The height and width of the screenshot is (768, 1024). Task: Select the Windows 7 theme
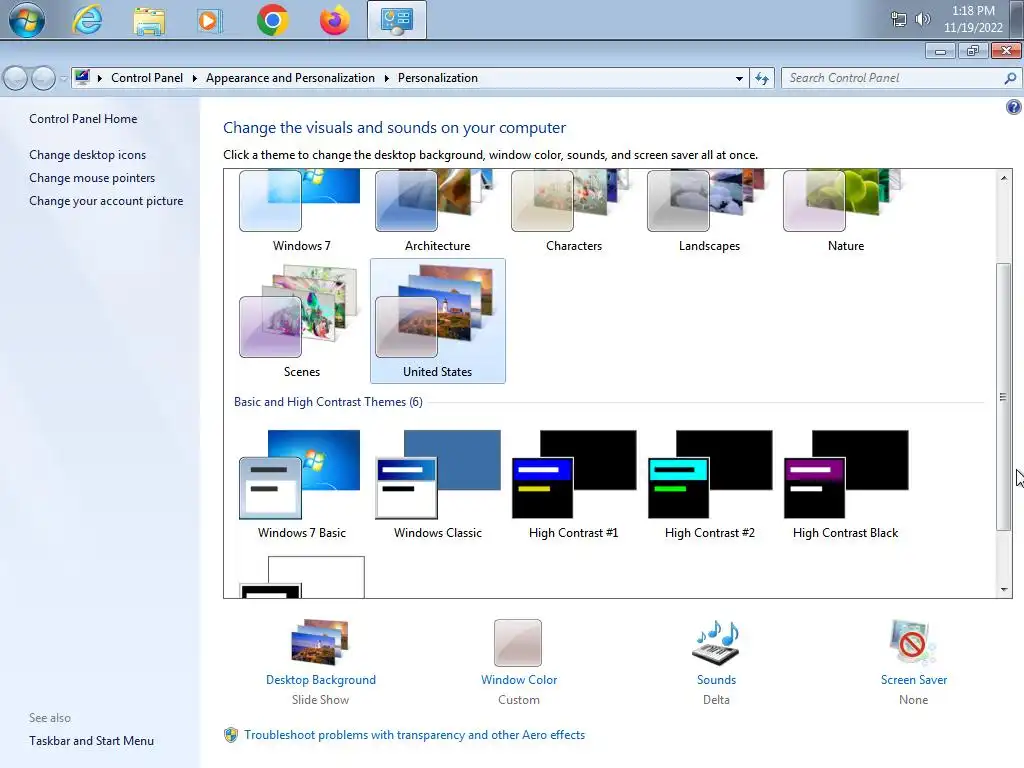[x=302, y=211]
